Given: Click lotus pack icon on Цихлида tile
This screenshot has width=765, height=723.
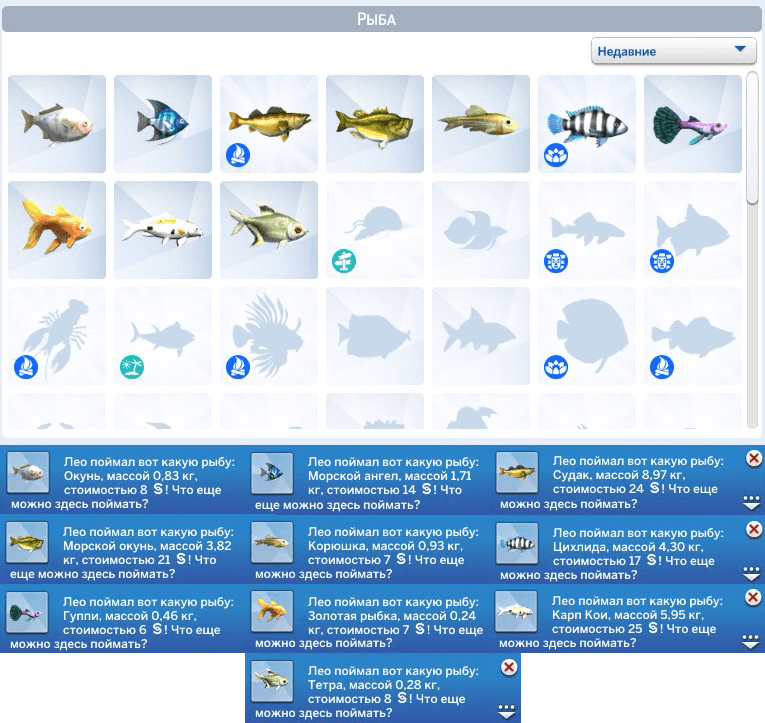Looking at the screenshot, I should coord(556,155).
